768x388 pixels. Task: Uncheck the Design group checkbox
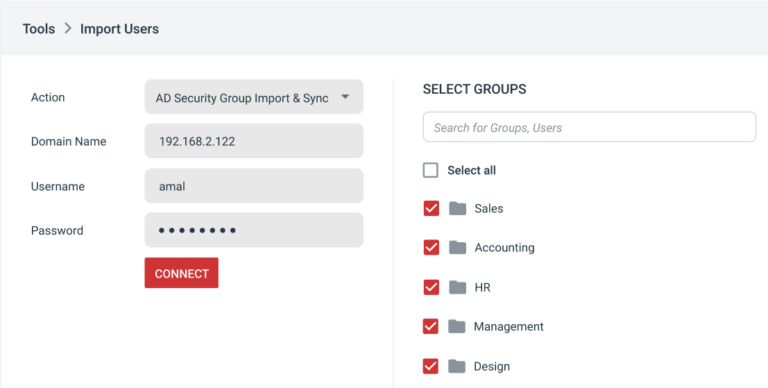point(431,366)
